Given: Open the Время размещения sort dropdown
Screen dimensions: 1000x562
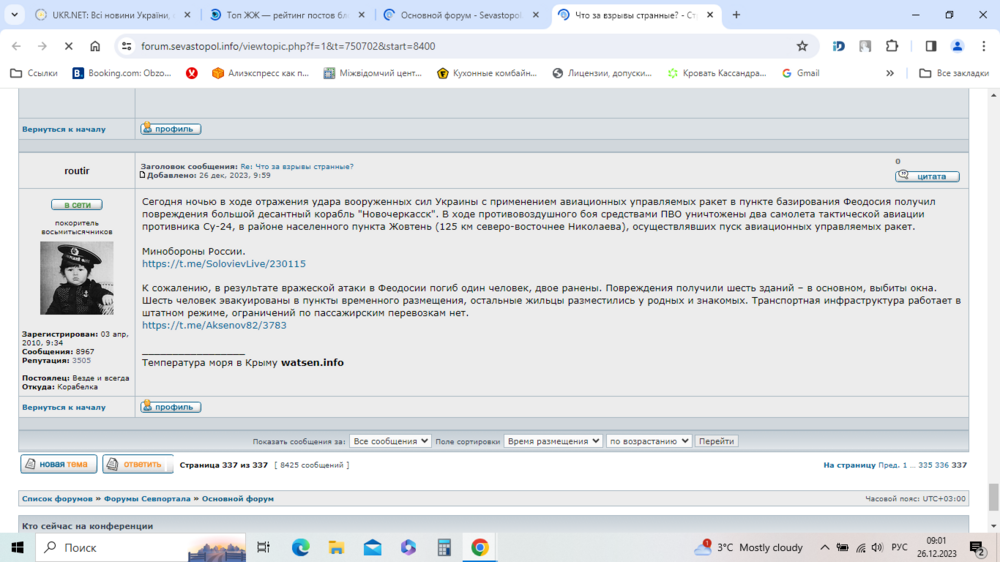Looking at the screenshot, I should [x=552, y=441].
